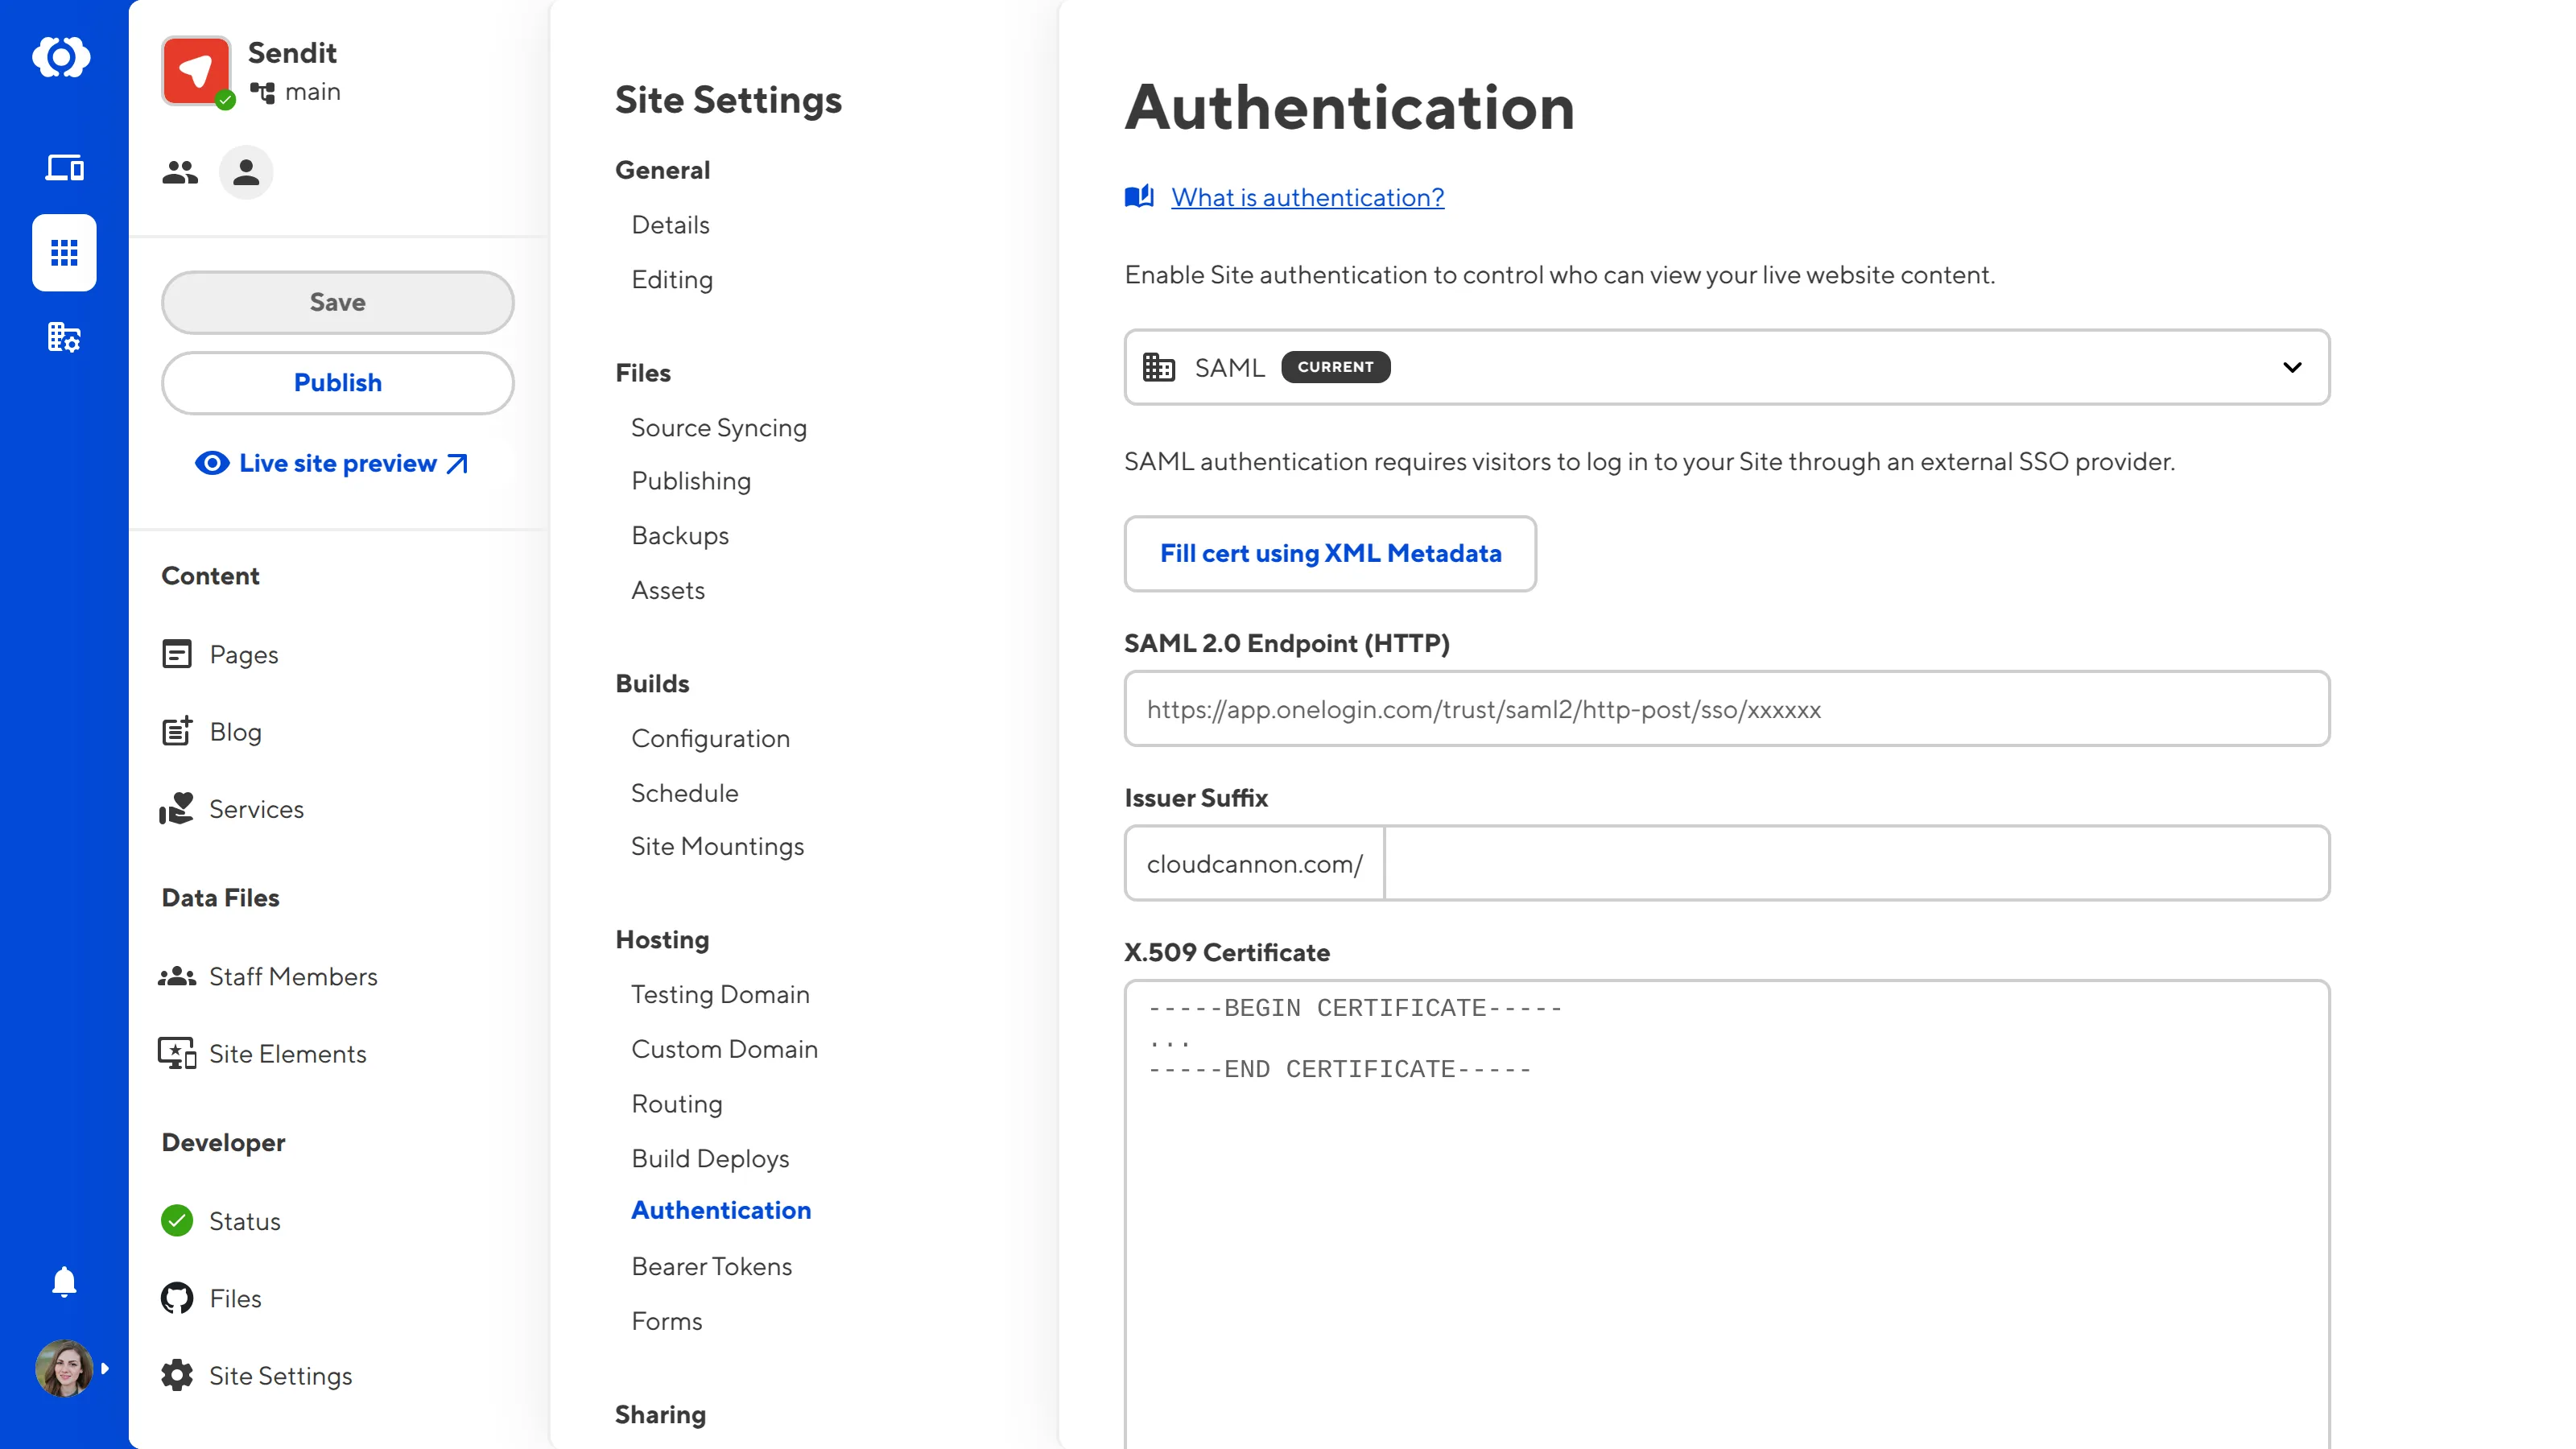Click the Authentication menu item
The height and width of the screenshot is (1449, 2576).
[722, 1210]
